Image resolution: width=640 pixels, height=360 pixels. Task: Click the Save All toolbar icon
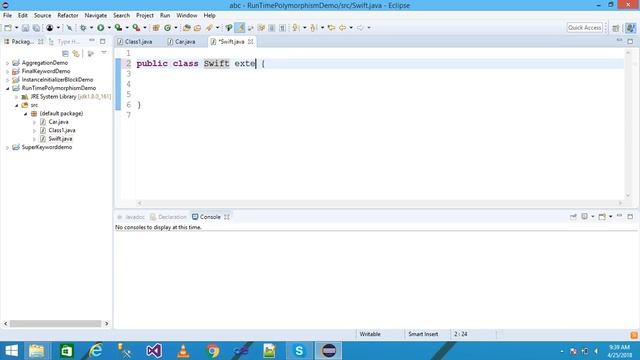(x=36, y=28)
